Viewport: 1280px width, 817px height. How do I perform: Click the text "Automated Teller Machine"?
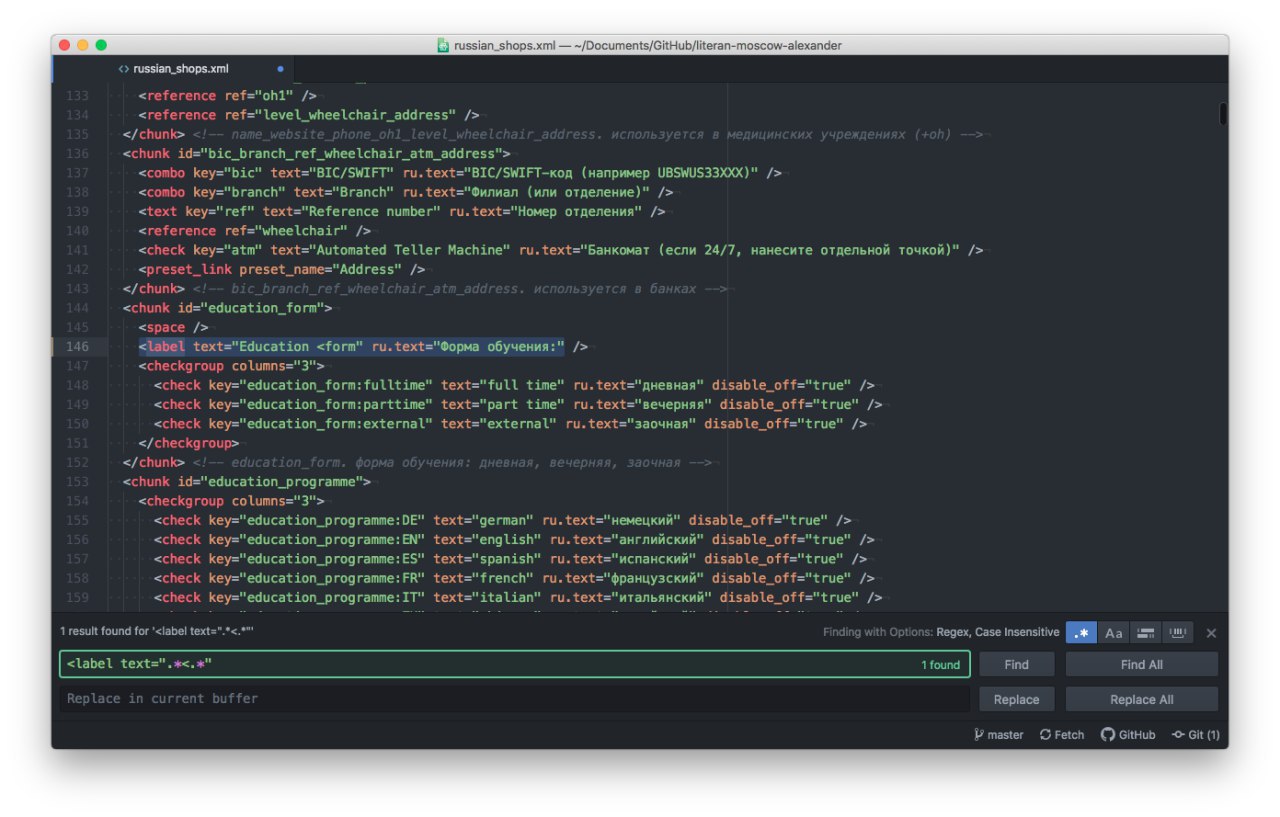pos(409,250)
